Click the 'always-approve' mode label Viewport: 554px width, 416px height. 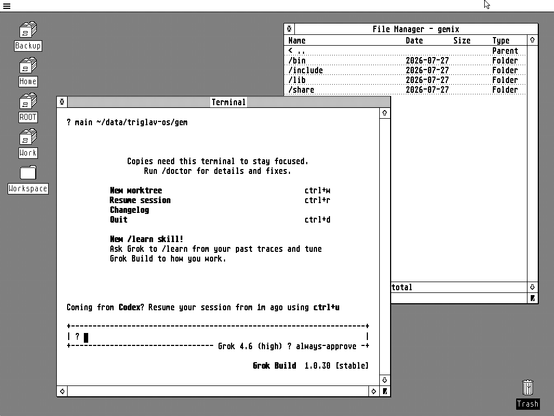click(326, 346)
